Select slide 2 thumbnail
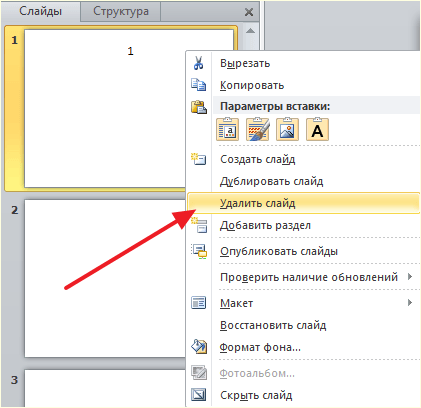 (105, 278)
